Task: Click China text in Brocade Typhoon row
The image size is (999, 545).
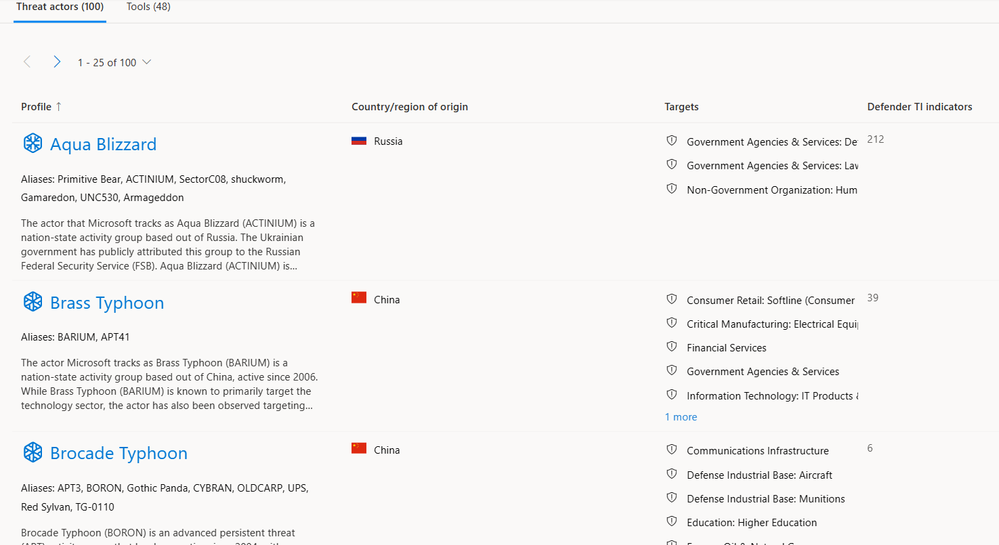Action: coord(387,450)
